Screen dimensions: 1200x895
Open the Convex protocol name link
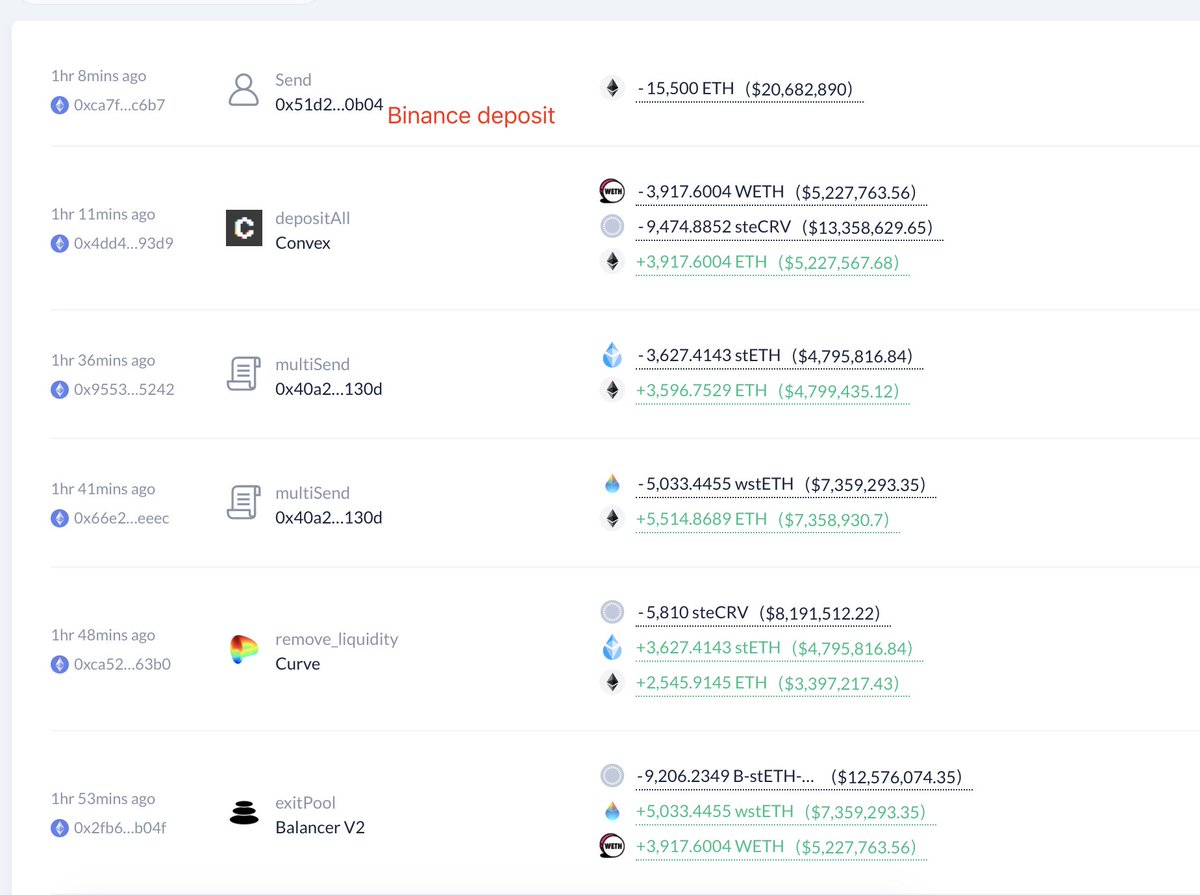tap(303, 243)
